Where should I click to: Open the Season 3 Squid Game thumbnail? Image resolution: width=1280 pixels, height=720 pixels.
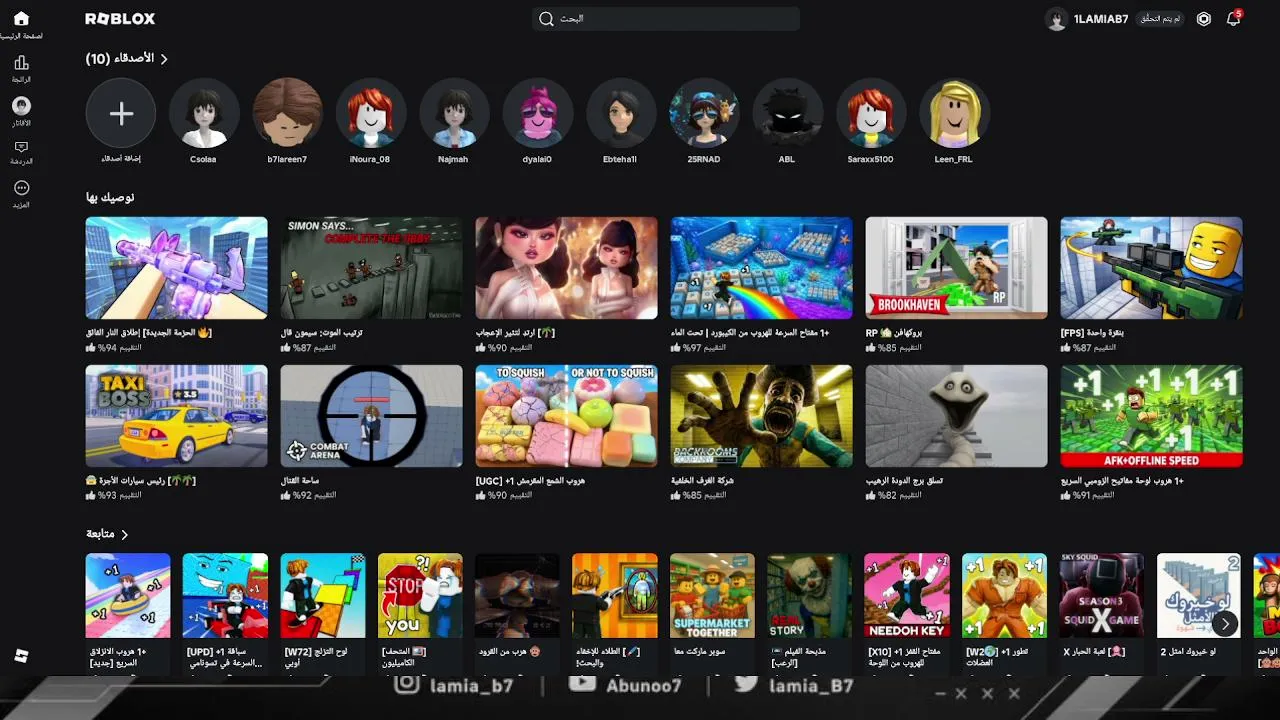(1102, 596)
